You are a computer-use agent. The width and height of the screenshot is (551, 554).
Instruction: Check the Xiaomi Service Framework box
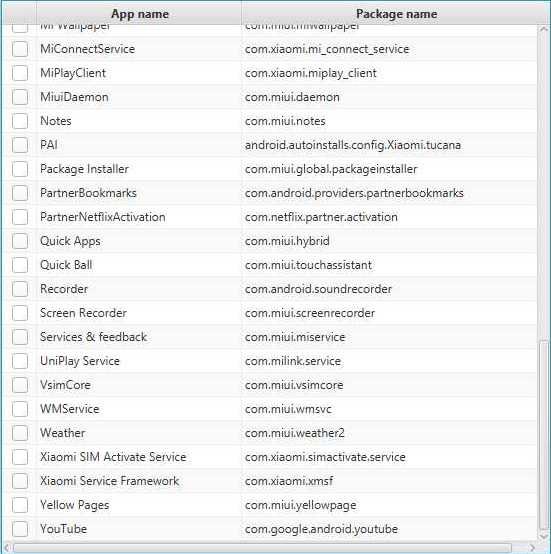(x=20, y=481)
